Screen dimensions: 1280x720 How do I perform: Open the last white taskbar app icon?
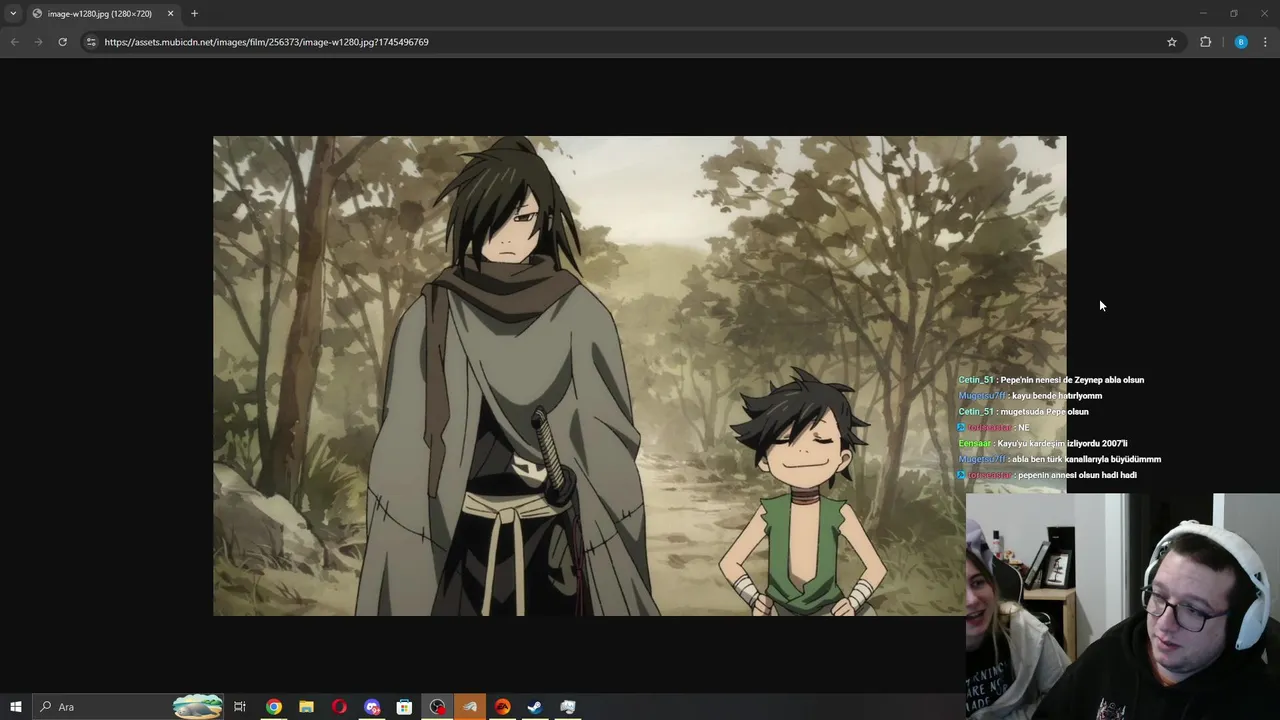(568, 707)
